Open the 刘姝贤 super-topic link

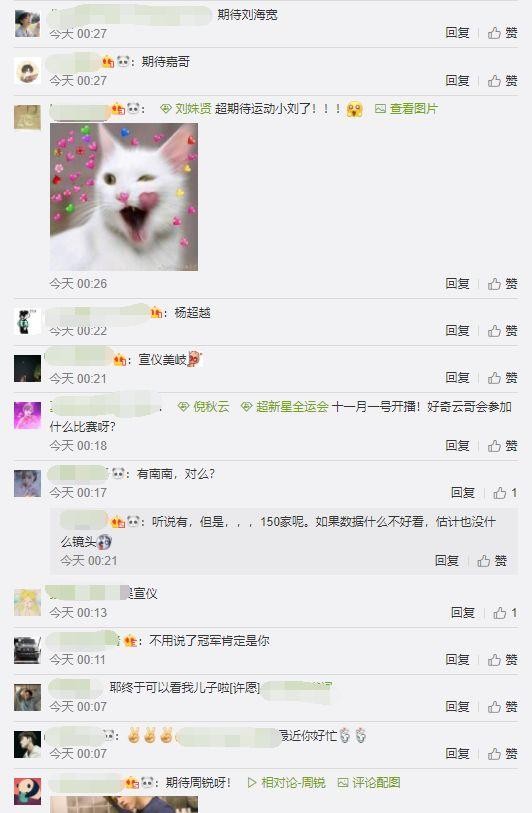tap(186, 108)
